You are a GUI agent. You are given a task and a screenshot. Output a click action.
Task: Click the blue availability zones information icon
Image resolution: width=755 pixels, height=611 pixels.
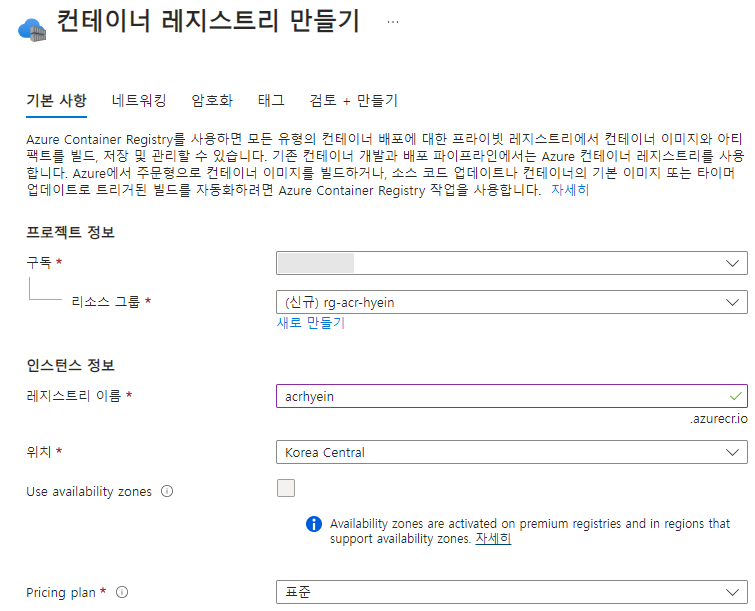tap(314, 524)
